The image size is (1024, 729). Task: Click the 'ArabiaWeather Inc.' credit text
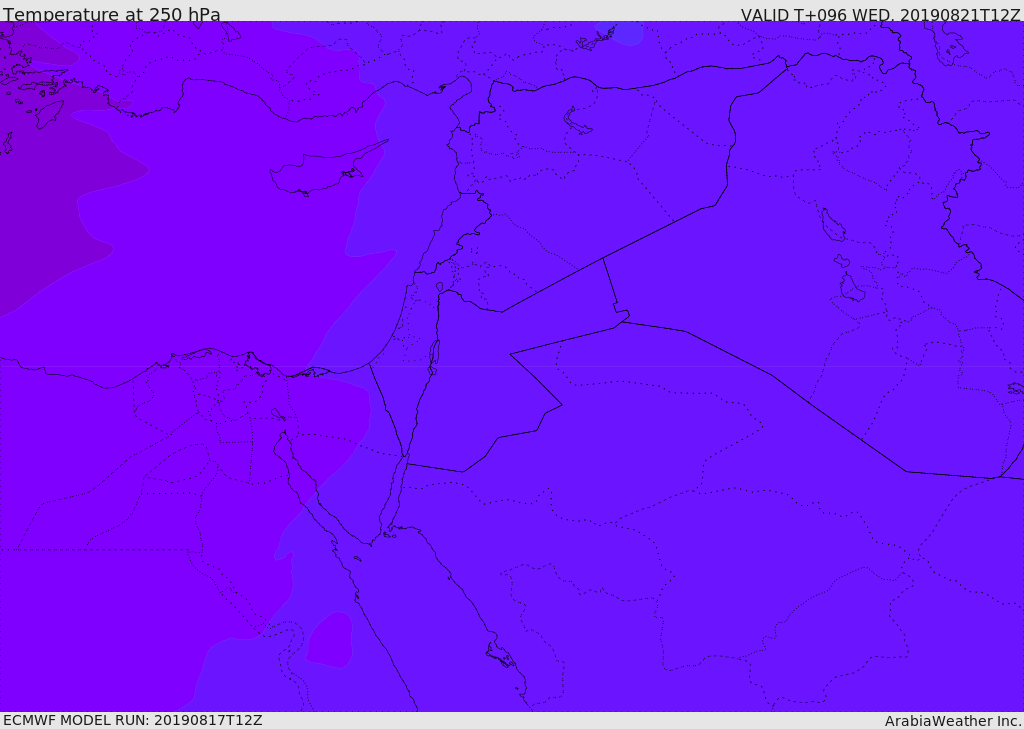[x=954, y=721]
